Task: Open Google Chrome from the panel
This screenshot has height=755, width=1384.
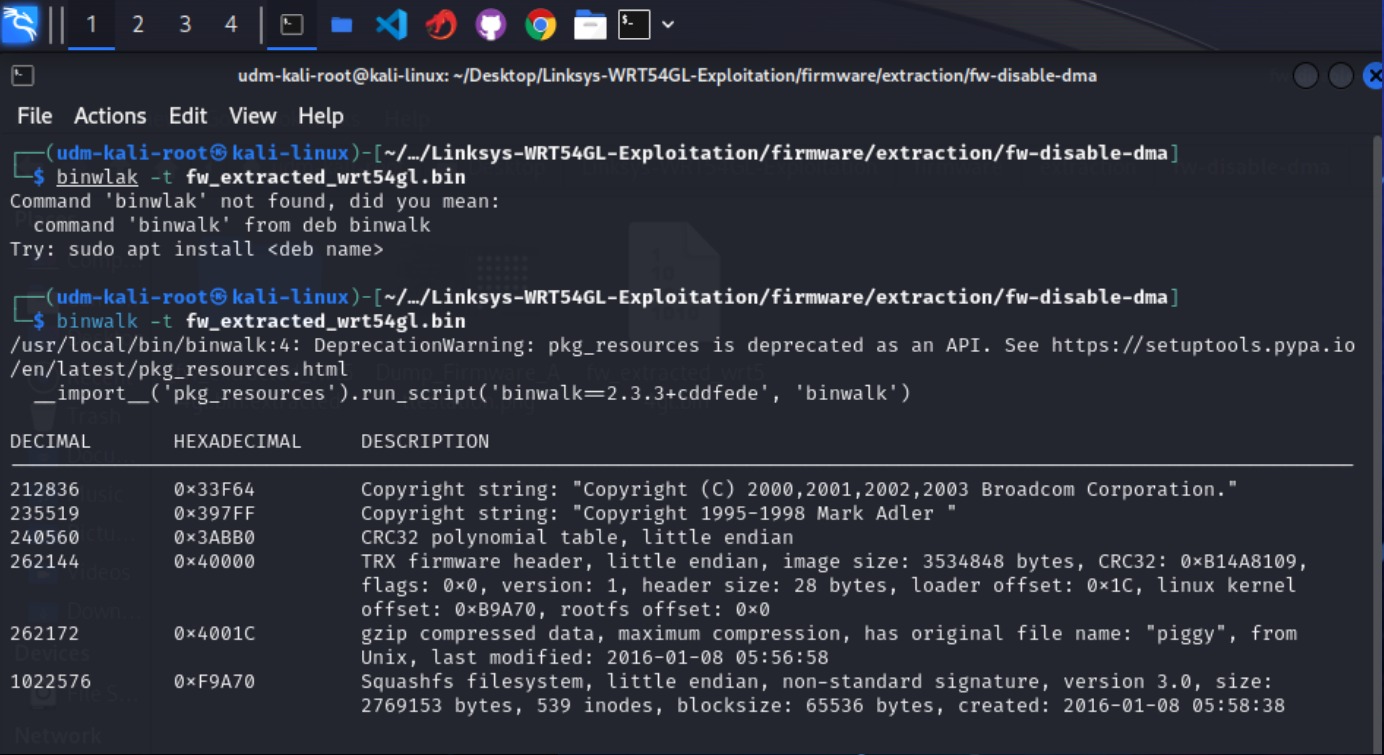Action: point(540,24)
